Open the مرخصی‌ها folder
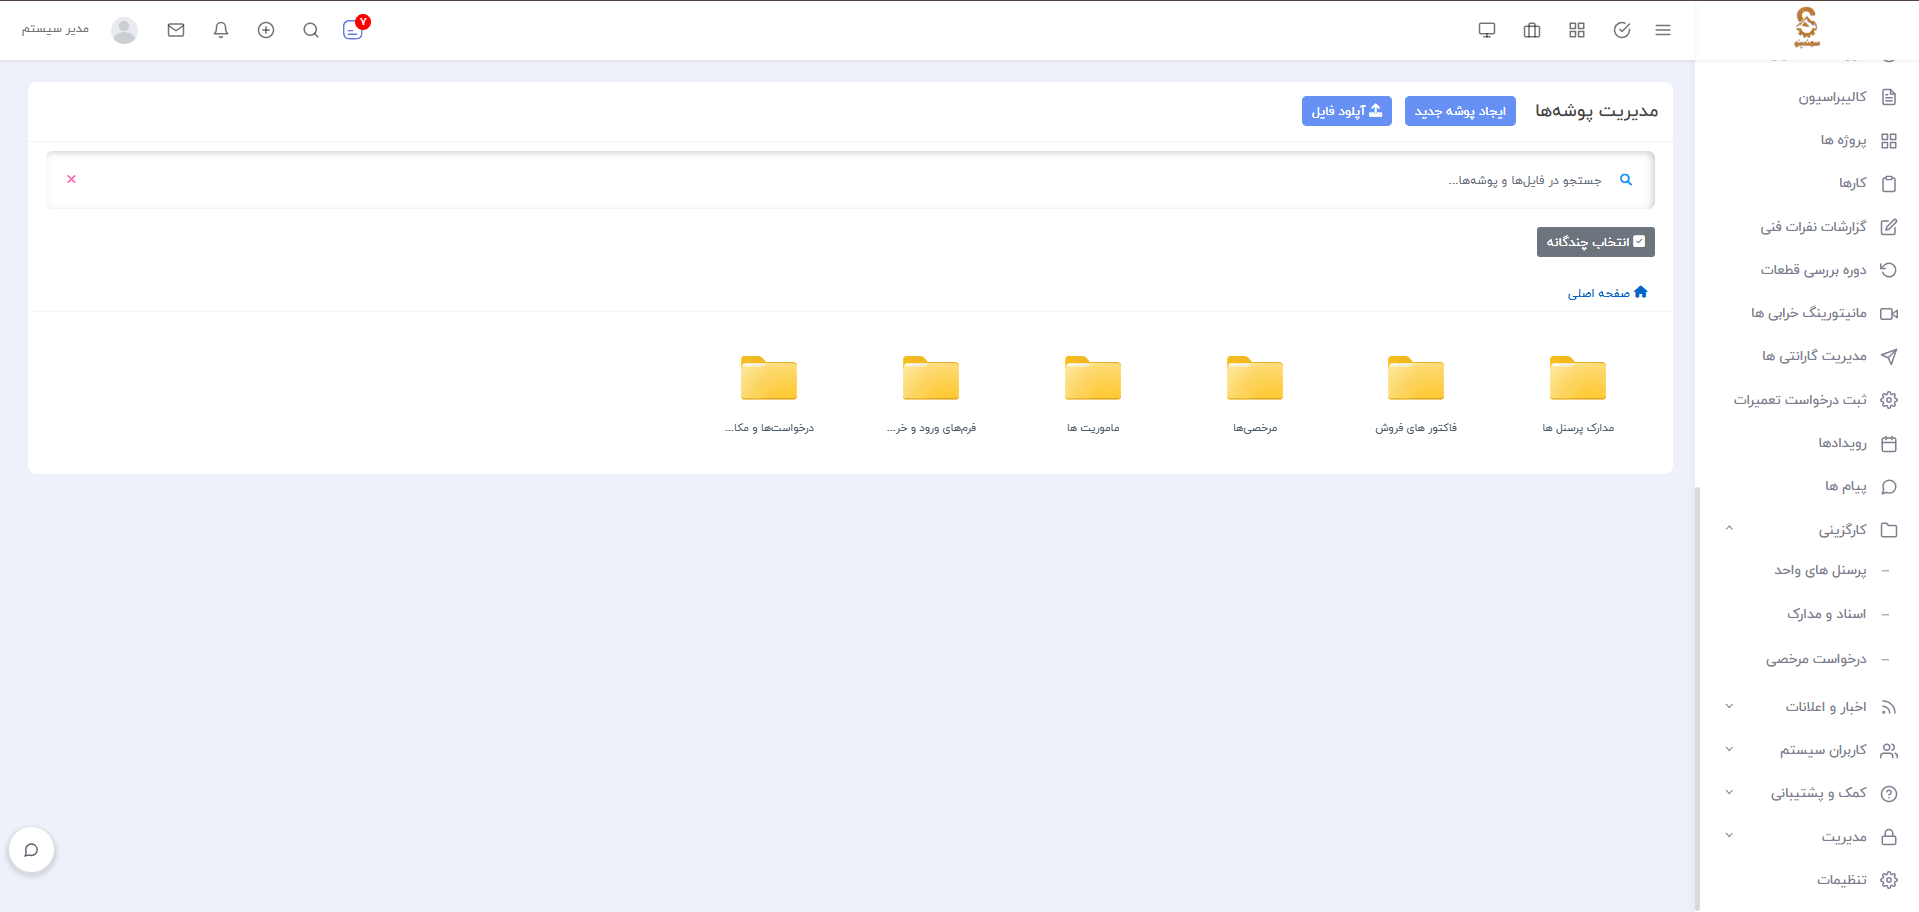 pyautogui.click(x=1255, y=394)
